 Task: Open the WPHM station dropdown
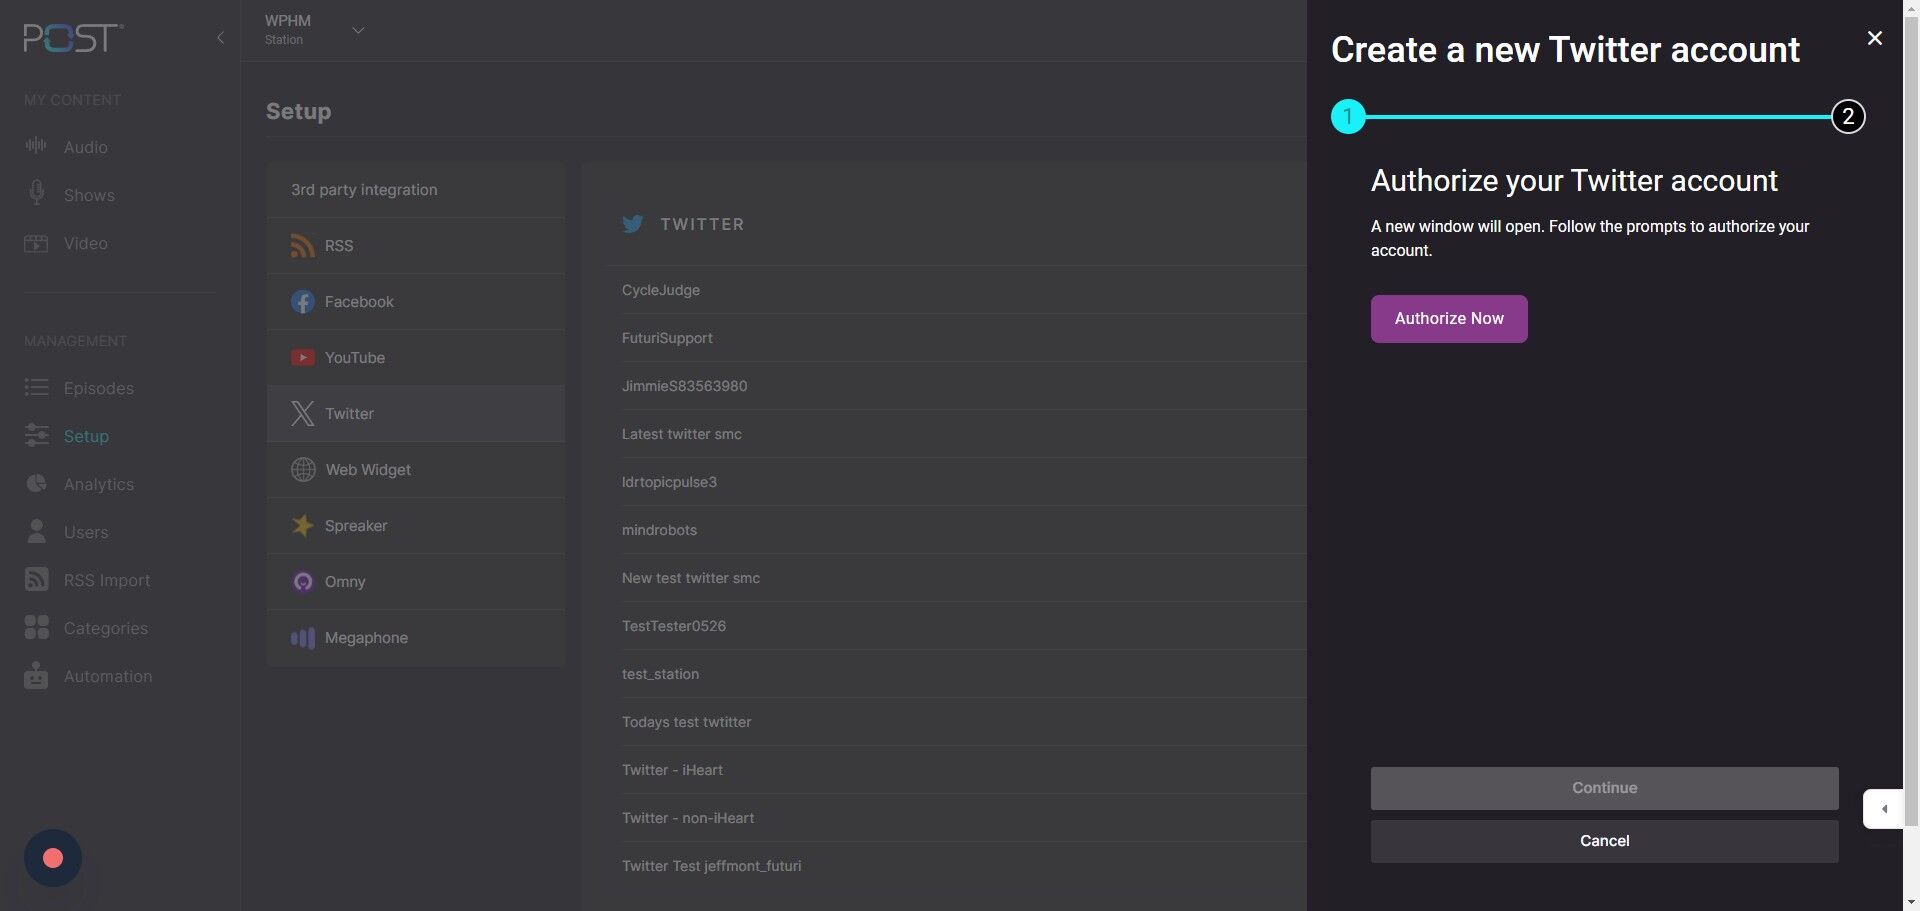click(358, 30)
